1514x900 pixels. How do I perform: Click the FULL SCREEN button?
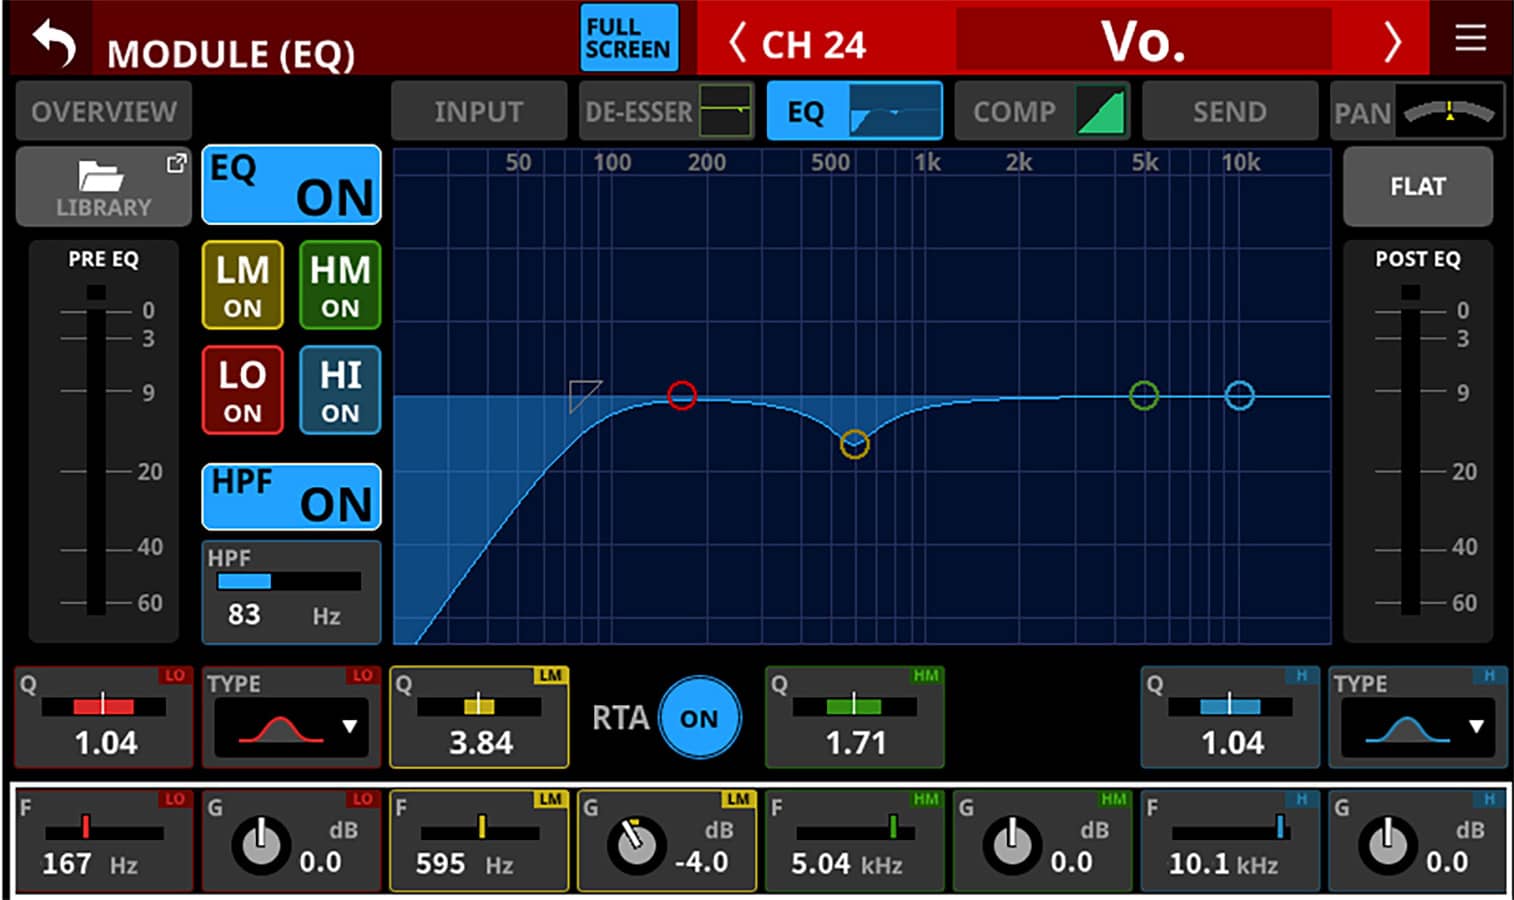[628, 39]
